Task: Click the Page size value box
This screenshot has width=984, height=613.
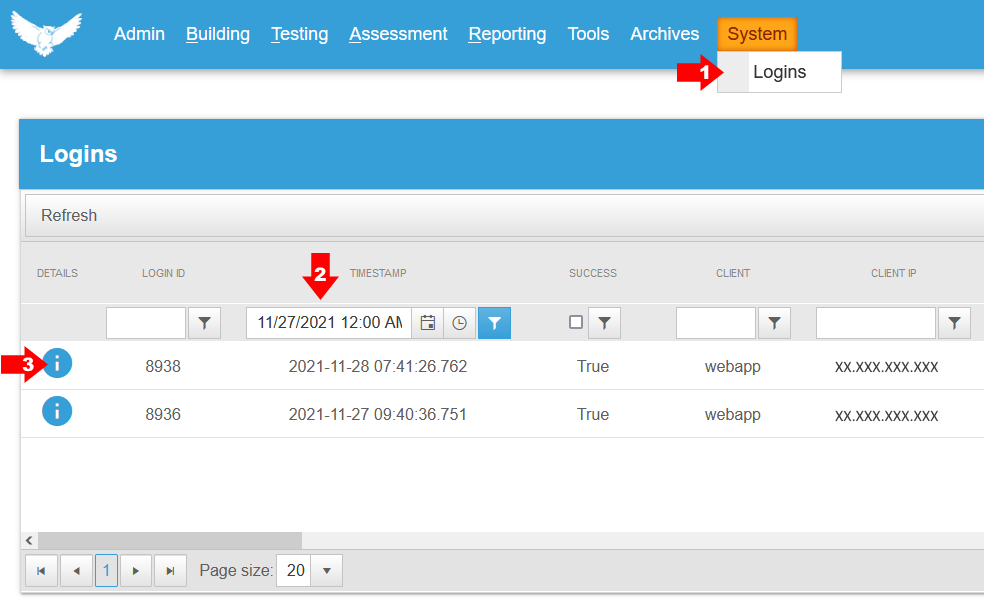Action: pyautogui.click(x=294, y=570)
